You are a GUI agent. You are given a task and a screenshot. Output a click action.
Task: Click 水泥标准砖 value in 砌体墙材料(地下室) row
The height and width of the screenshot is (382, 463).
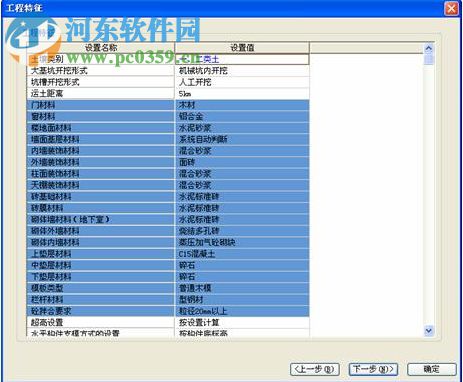tap(242, 220)
